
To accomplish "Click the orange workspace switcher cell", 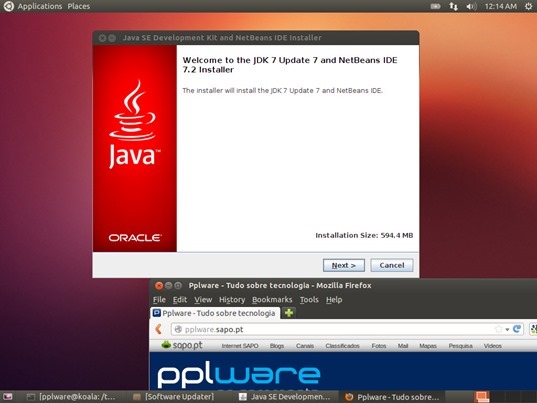I will point(482,397).
